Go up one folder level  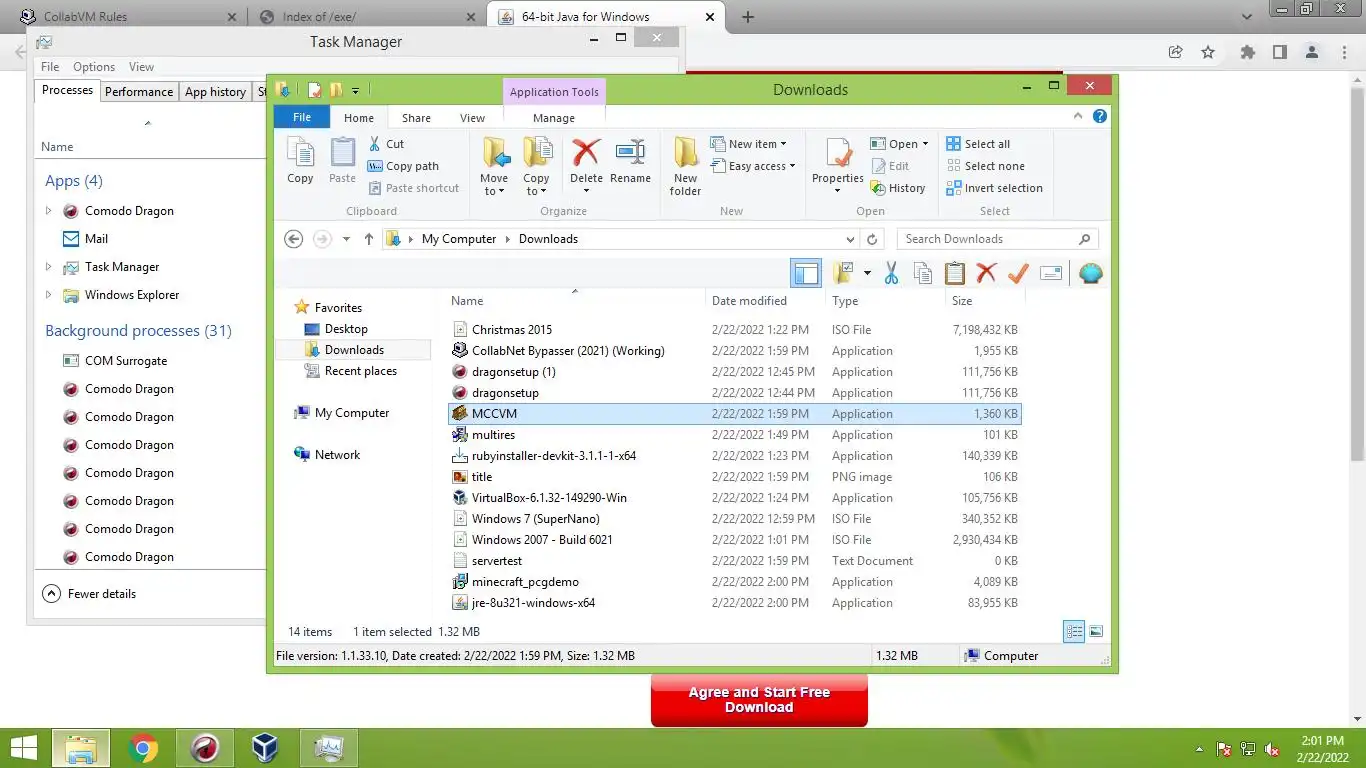(369, 239)
